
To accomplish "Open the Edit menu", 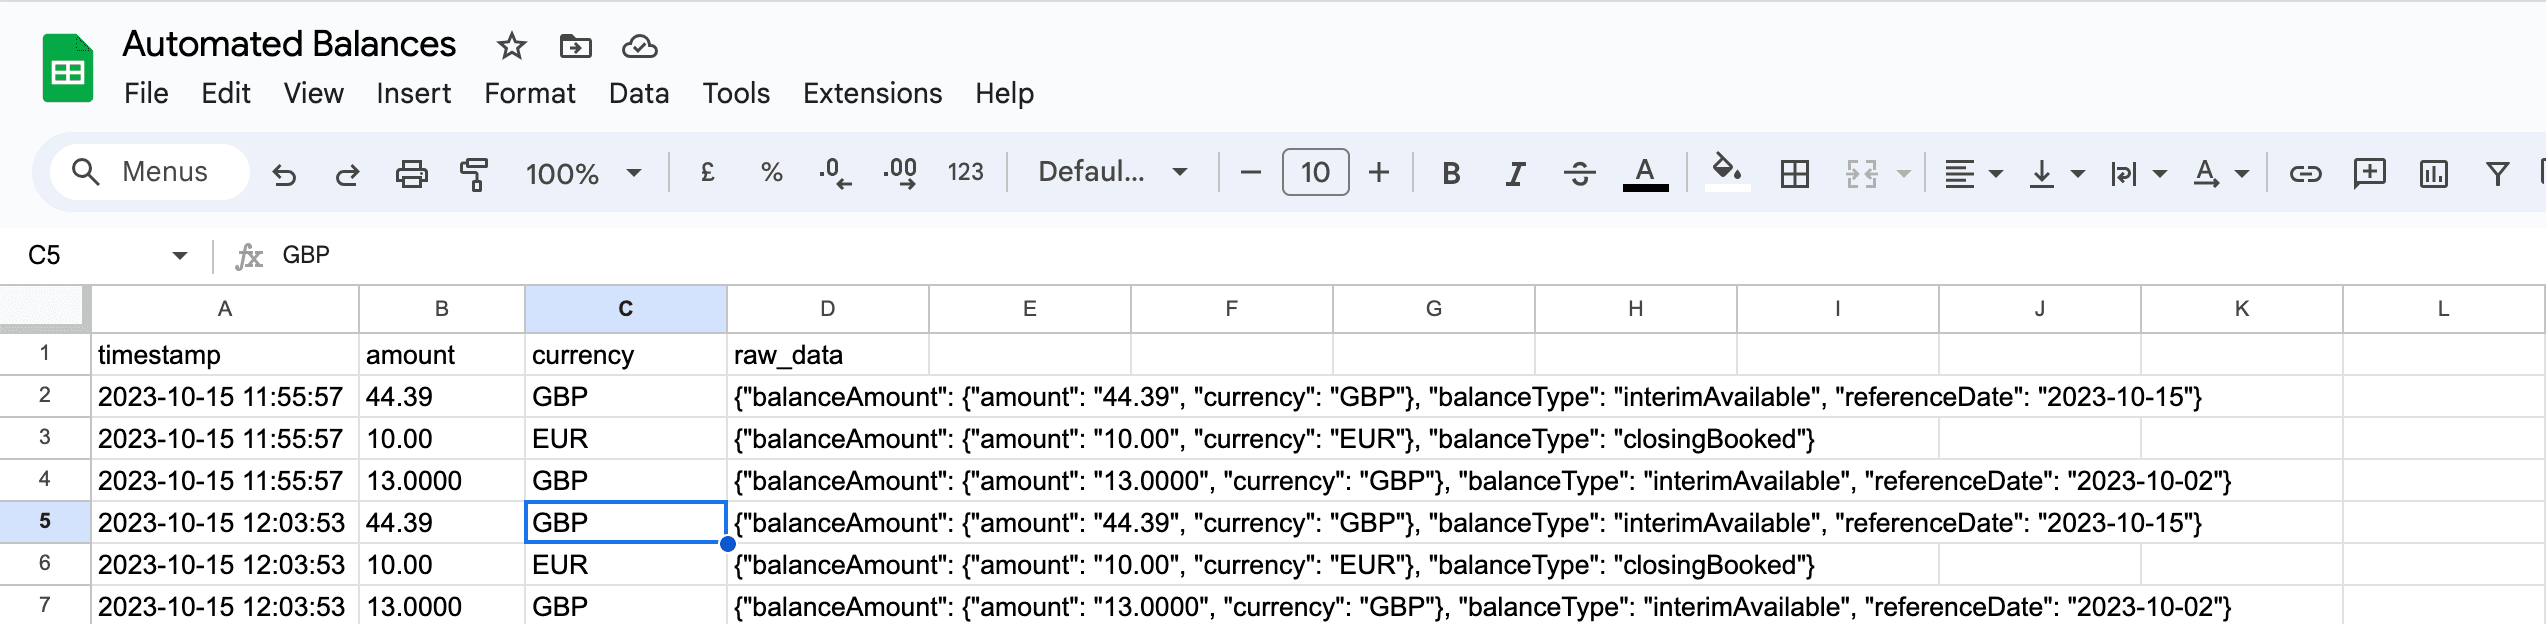I will click(226, 94).
